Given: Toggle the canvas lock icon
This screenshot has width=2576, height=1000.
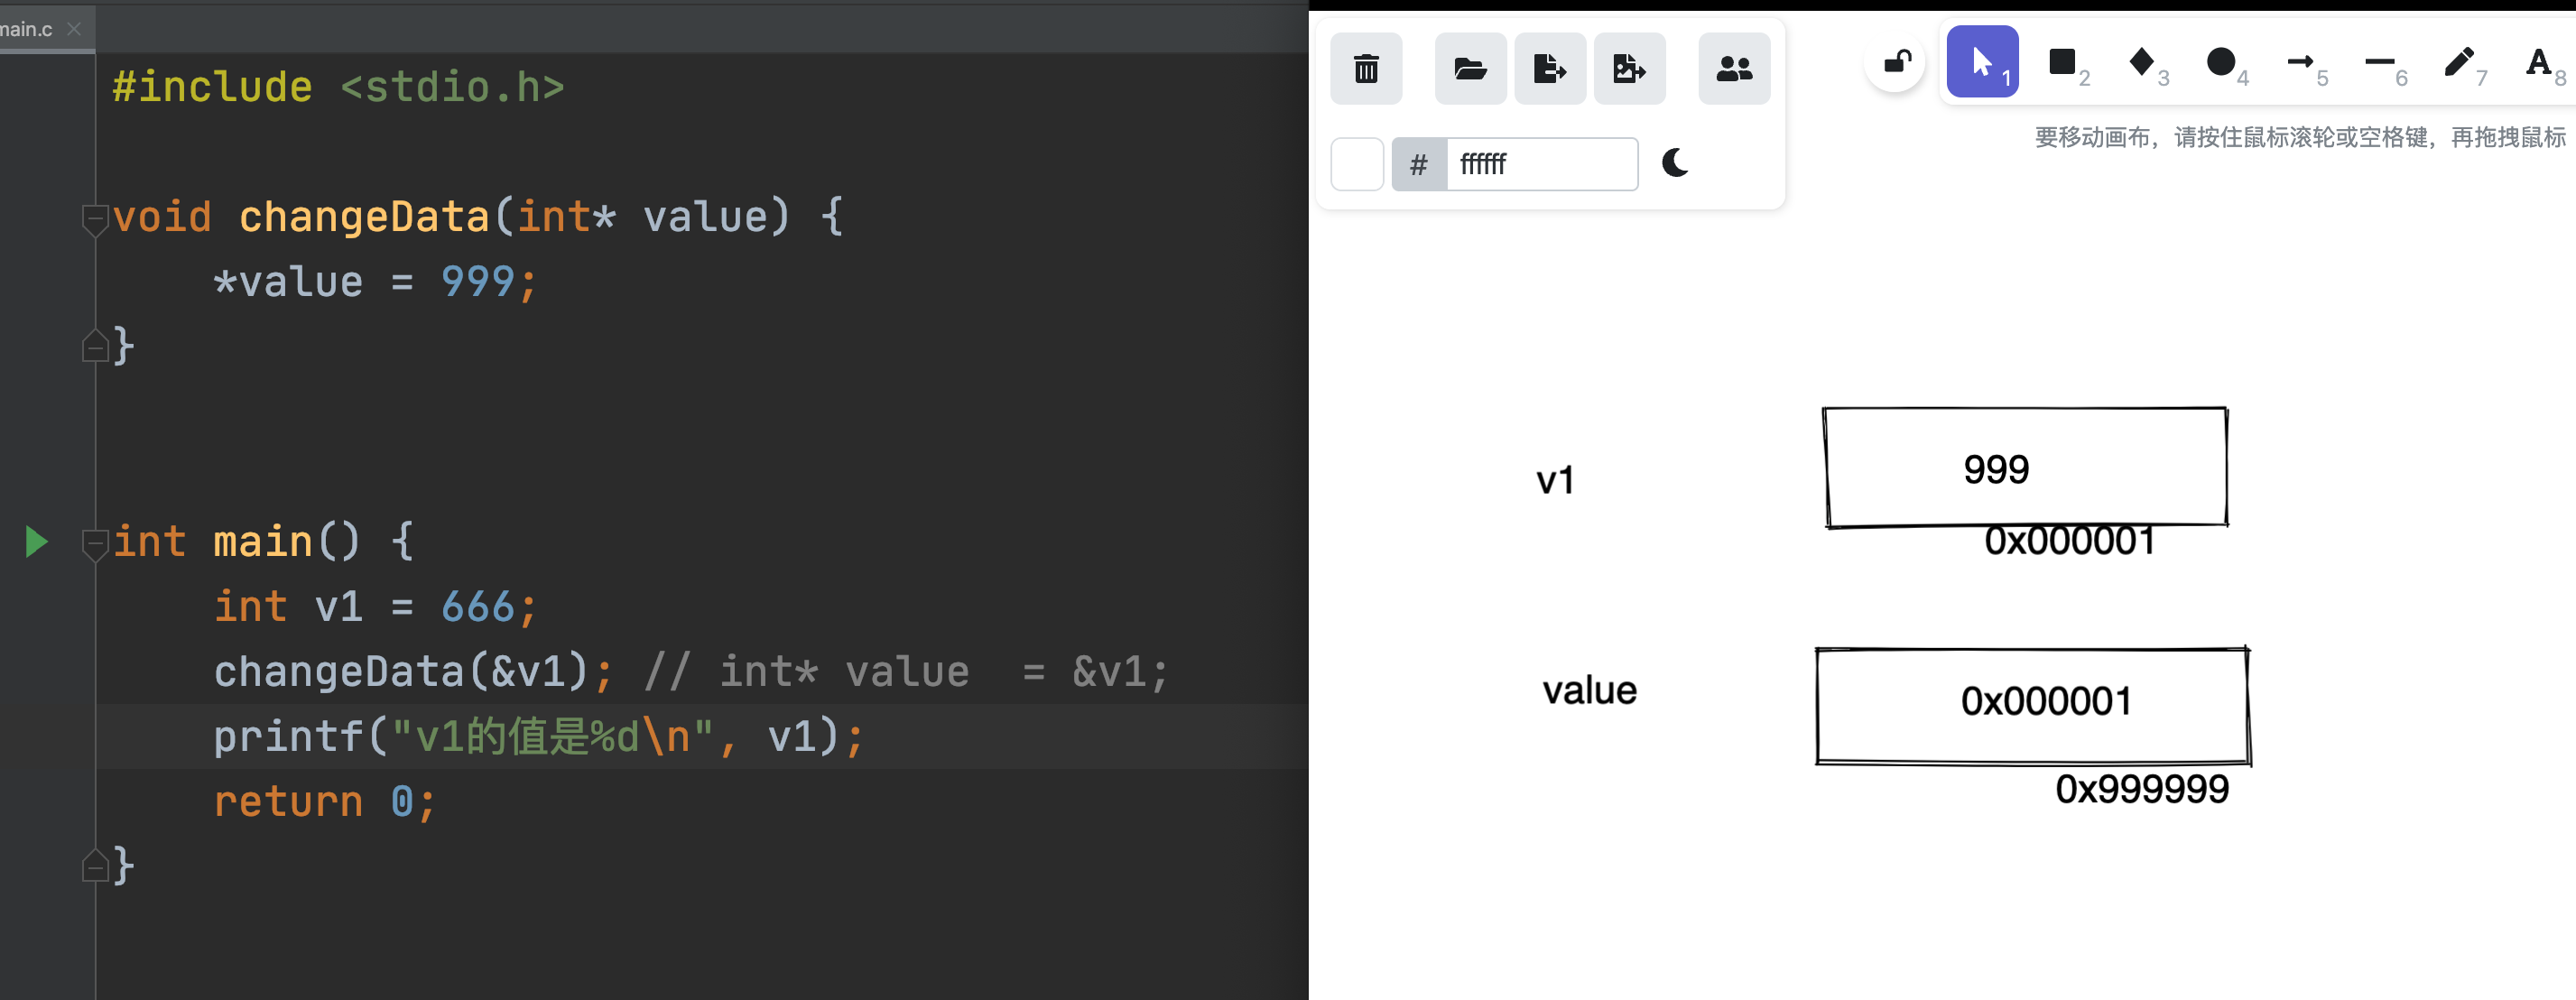Looking at the screenshot, I should tap(1896, 63).
